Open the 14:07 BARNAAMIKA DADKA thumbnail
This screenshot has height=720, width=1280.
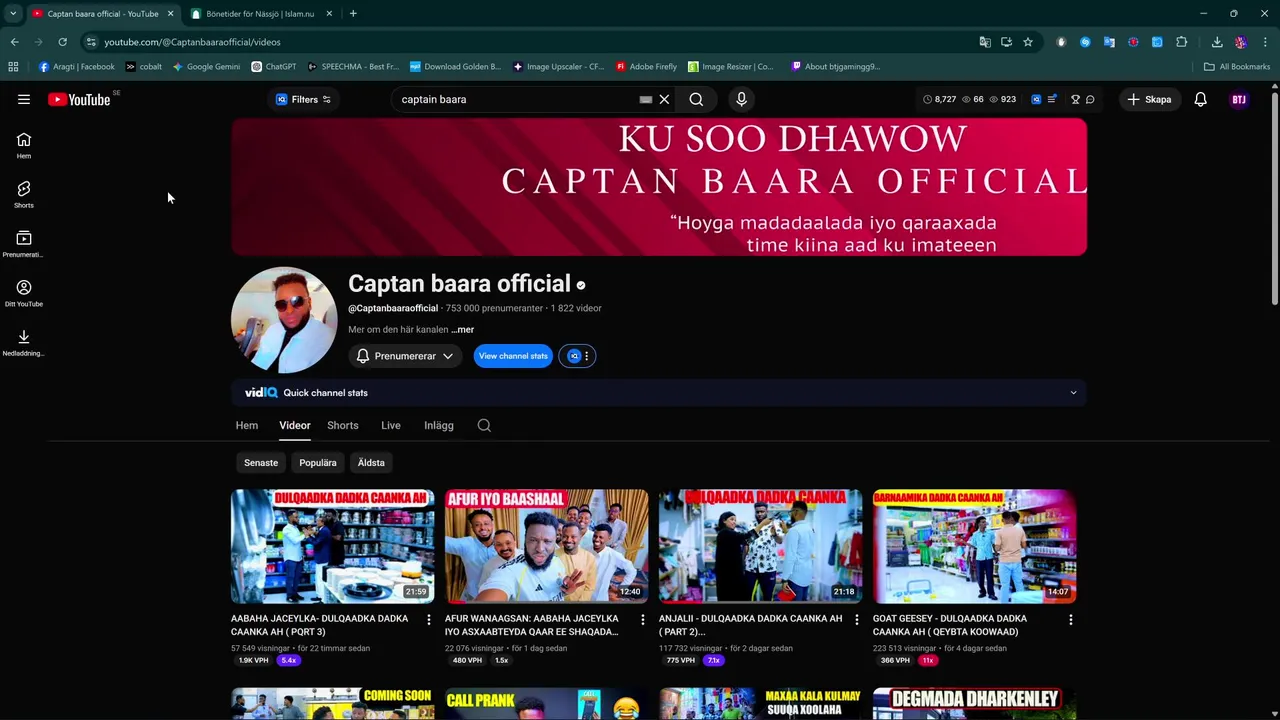point(975,546)
